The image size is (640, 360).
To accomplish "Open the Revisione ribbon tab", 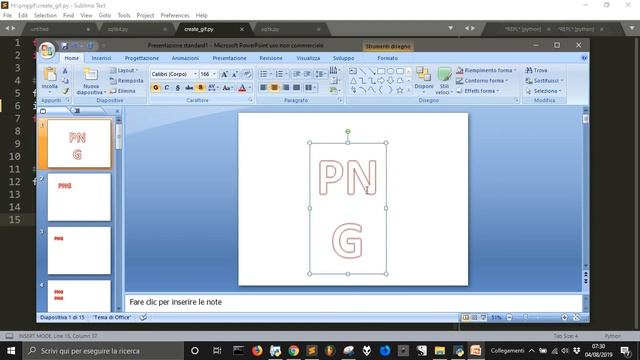I will pos(271,58).
